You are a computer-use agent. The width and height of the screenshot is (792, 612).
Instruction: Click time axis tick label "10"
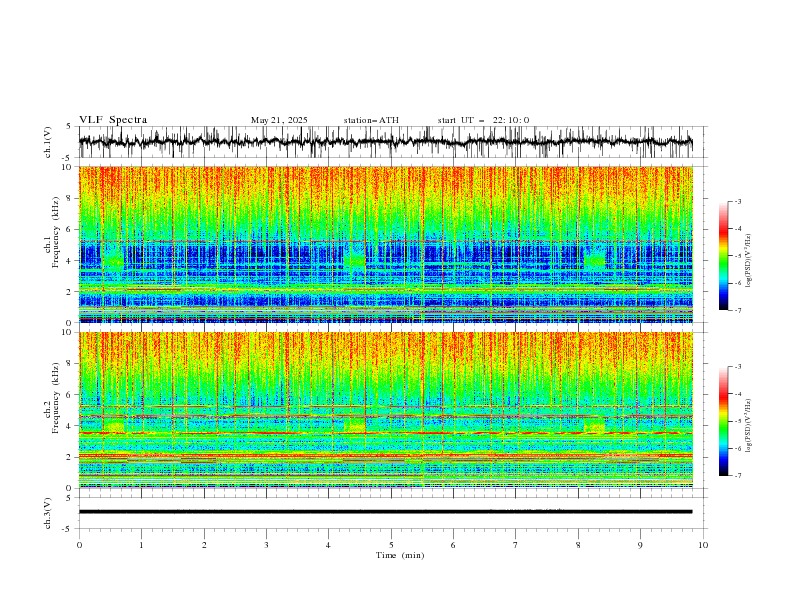pos(703,545)
